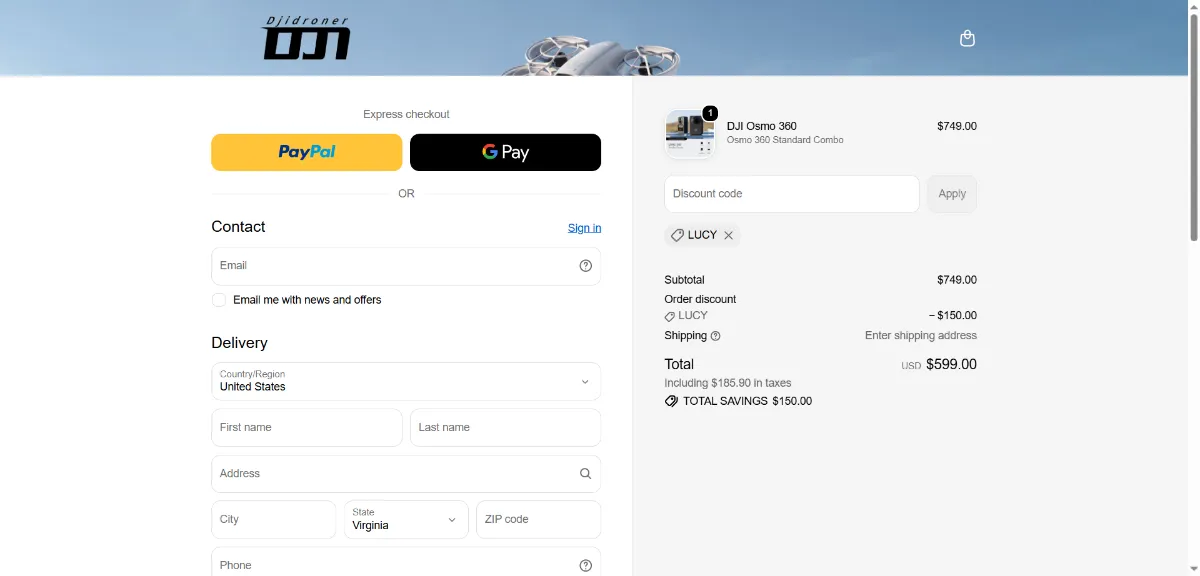Remove the LUCY discount code tag
Screen dimensions: 1200x576
729,235
